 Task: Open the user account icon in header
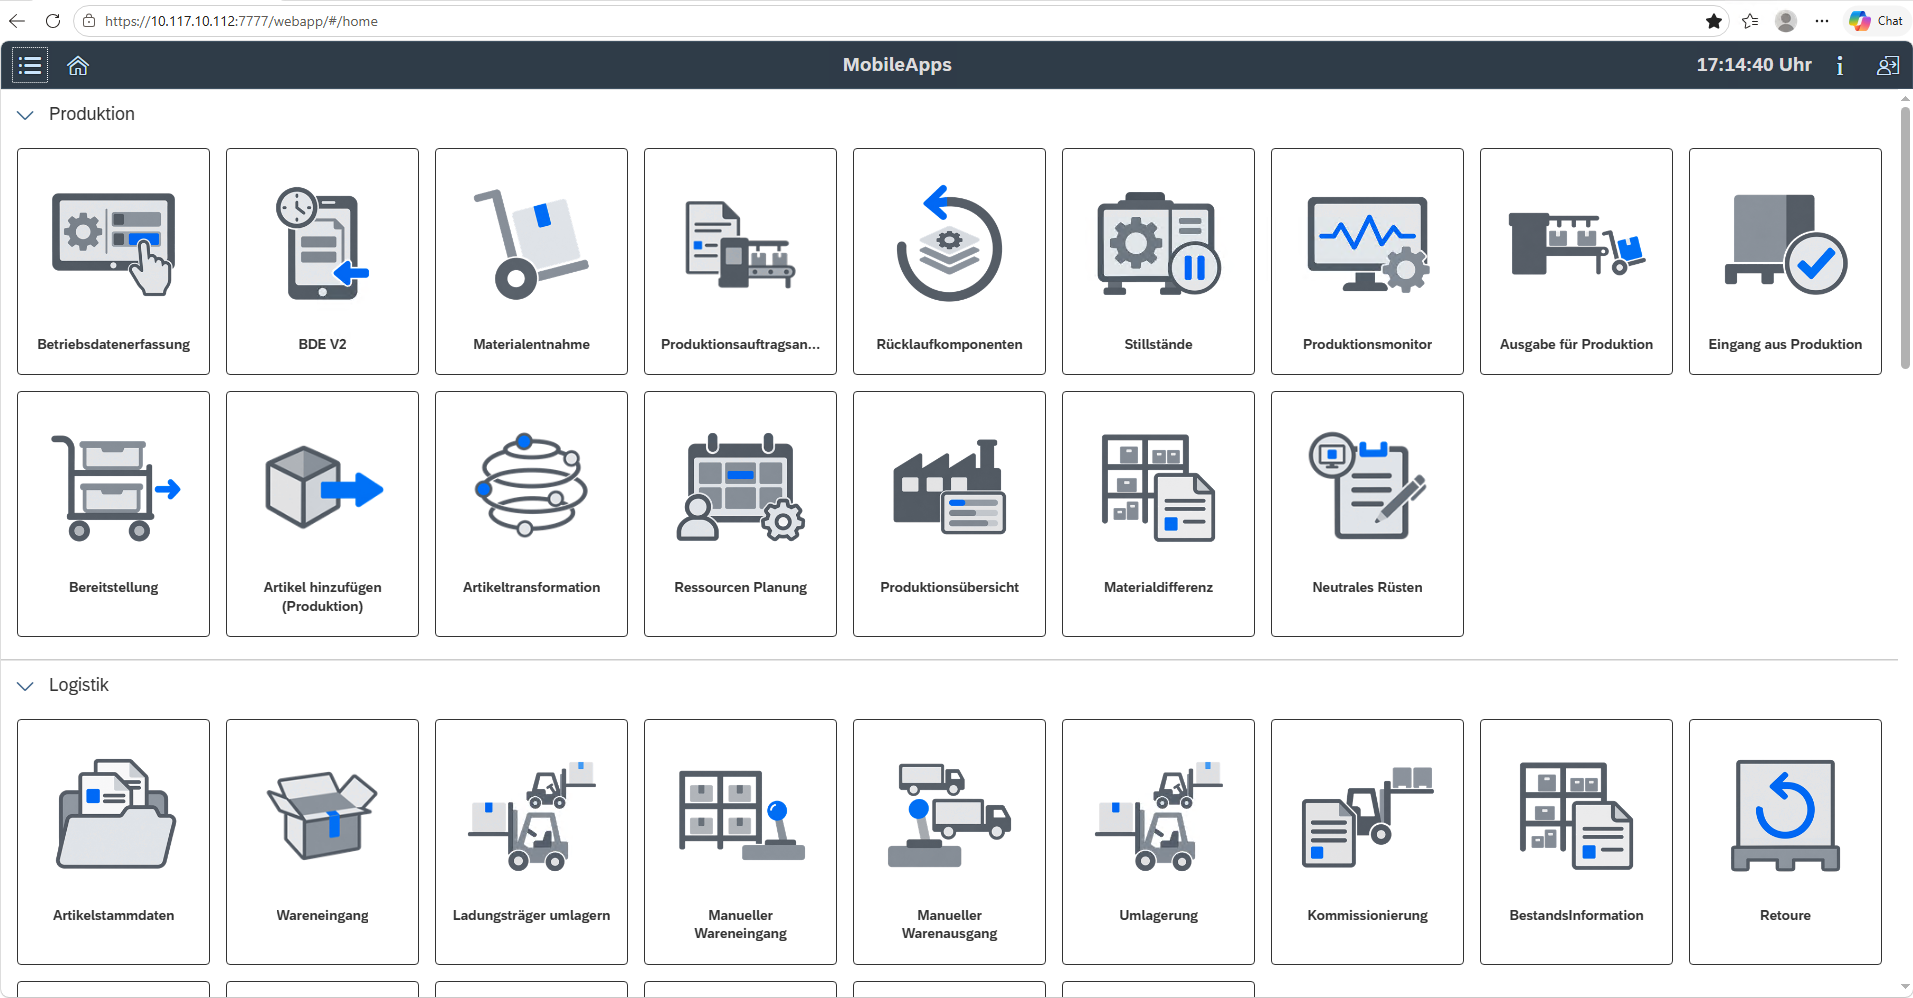tap(1888, 65)
